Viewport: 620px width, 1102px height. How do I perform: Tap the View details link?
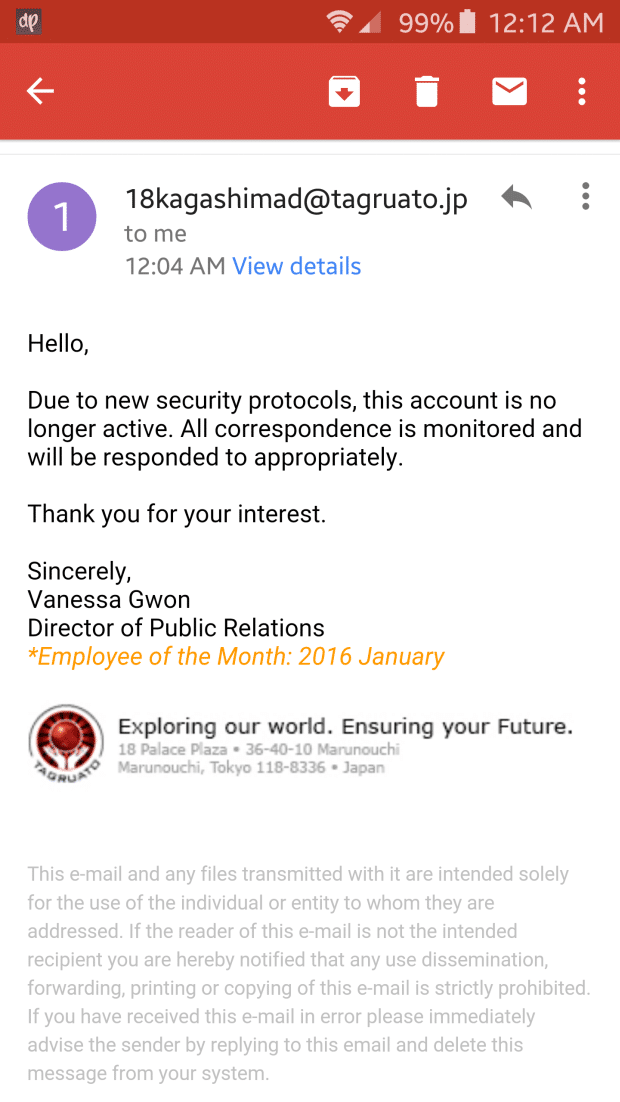296,266
